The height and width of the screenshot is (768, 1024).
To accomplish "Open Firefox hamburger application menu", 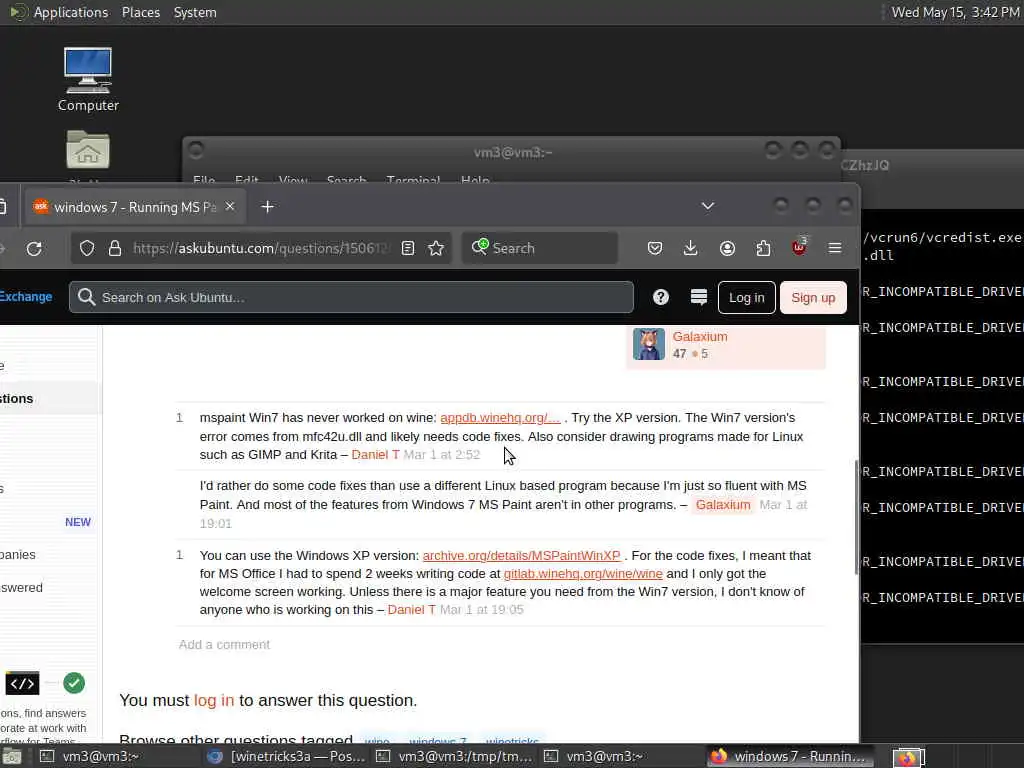I will click(835, 248).
